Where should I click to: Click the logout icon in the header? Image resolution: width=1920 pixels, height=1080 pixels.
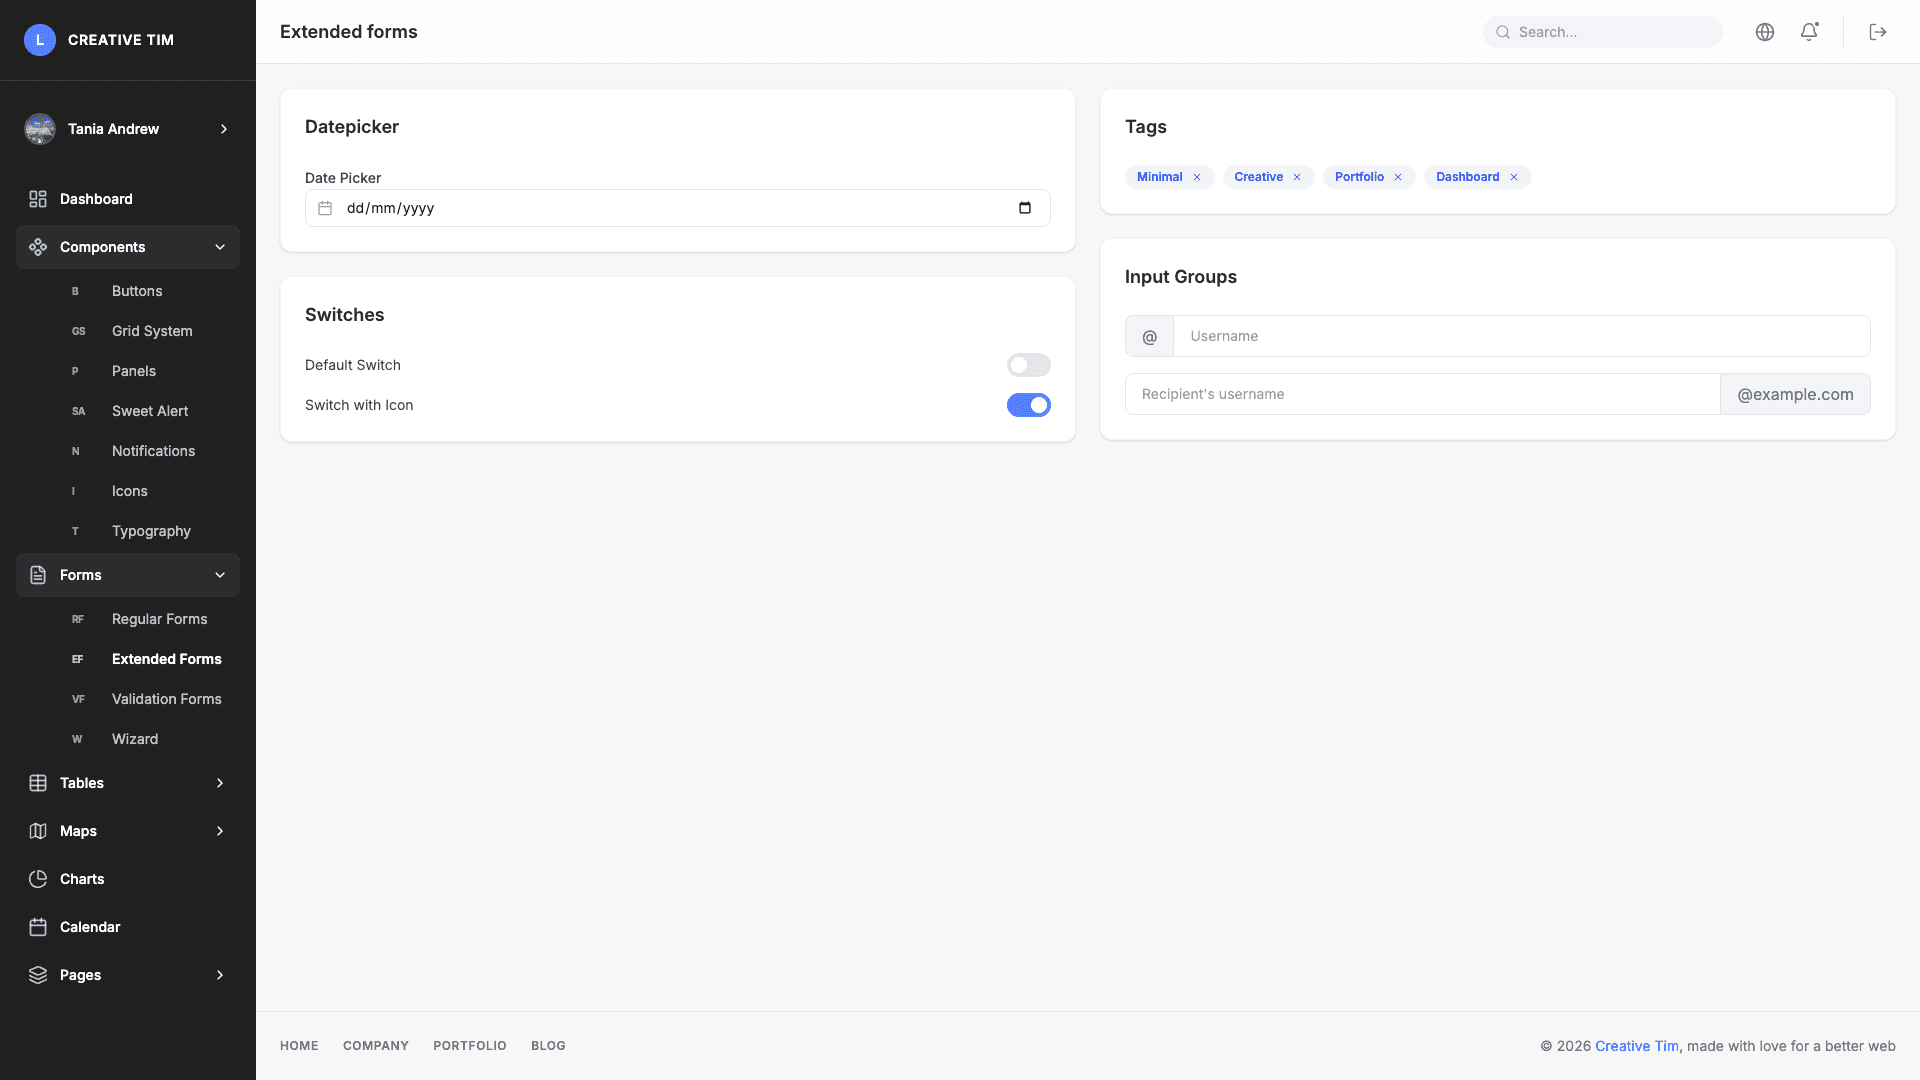[1878, 31]
